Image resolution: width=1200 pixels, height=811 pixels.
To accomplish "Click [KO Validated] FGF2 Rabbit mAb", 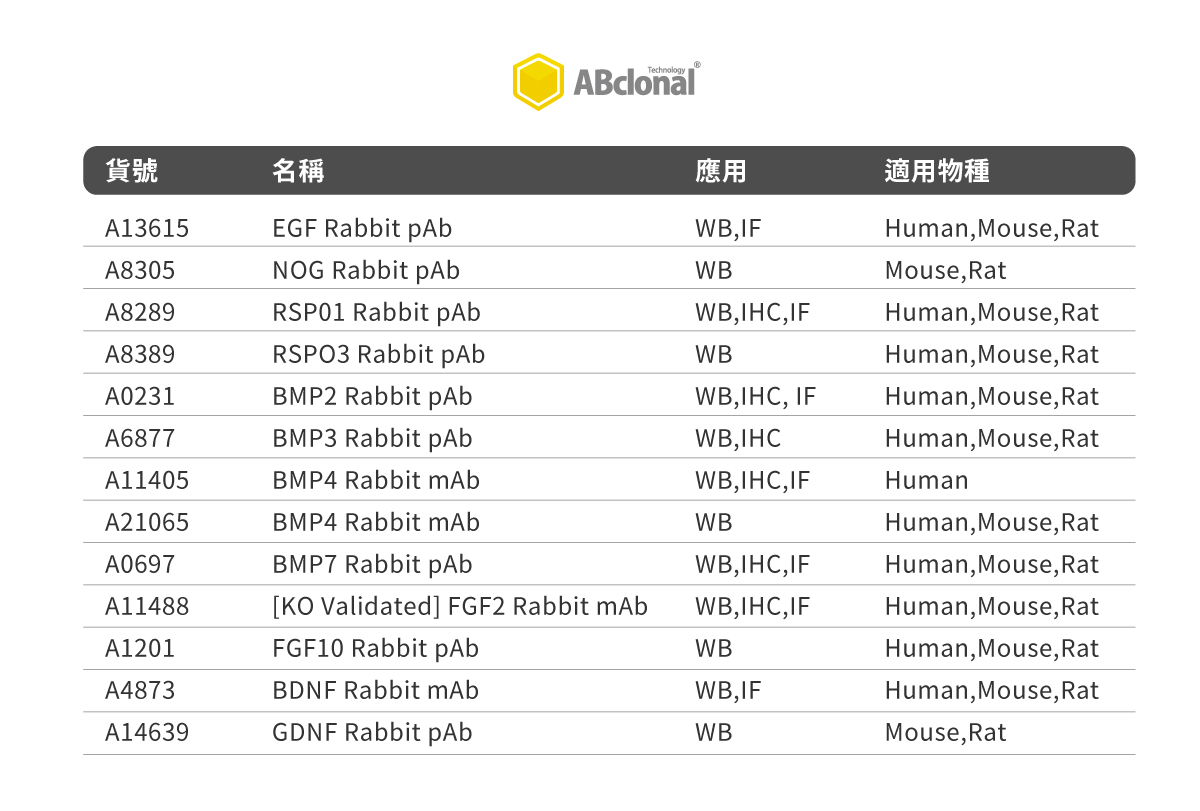I will tap(460, 607).
